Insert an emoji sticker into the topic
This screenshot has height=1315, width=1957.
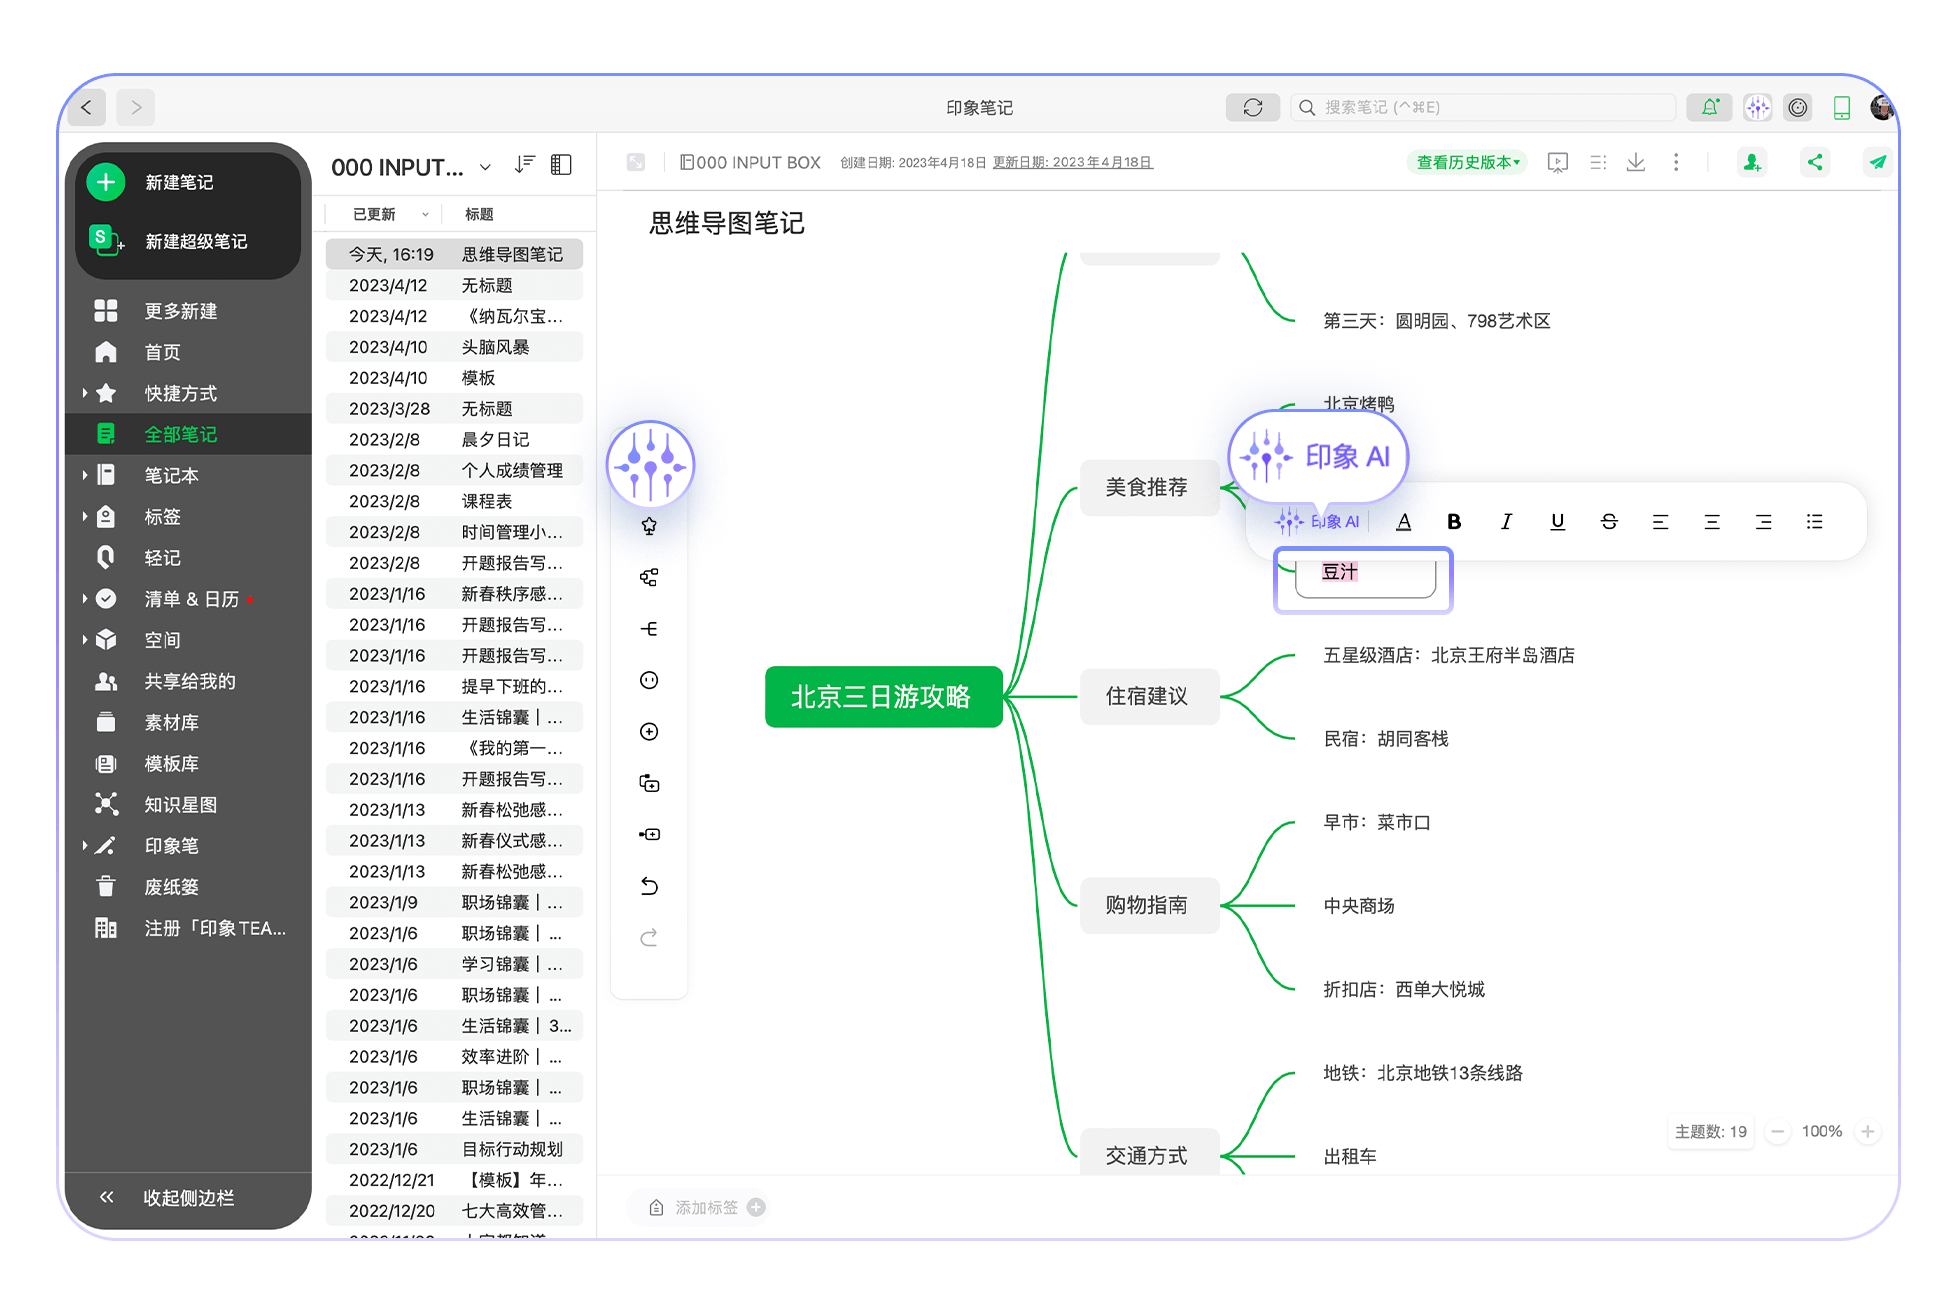pyautogui.click(x=649, y=680)
